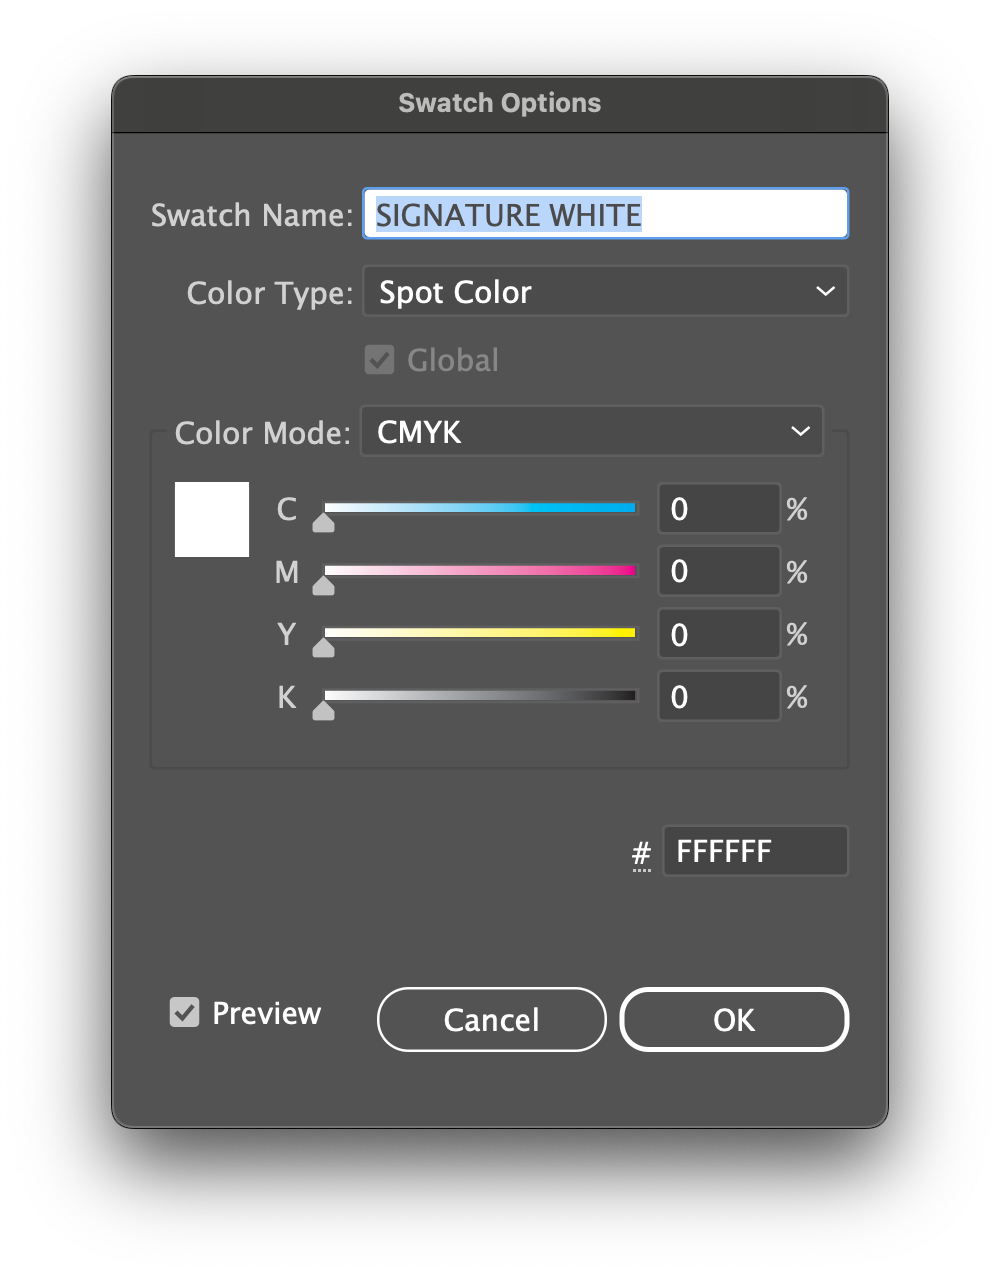This screenshot has height=1276, width=1000.
Task: Click the K percentage field
Action: click(x=718, y=697)
